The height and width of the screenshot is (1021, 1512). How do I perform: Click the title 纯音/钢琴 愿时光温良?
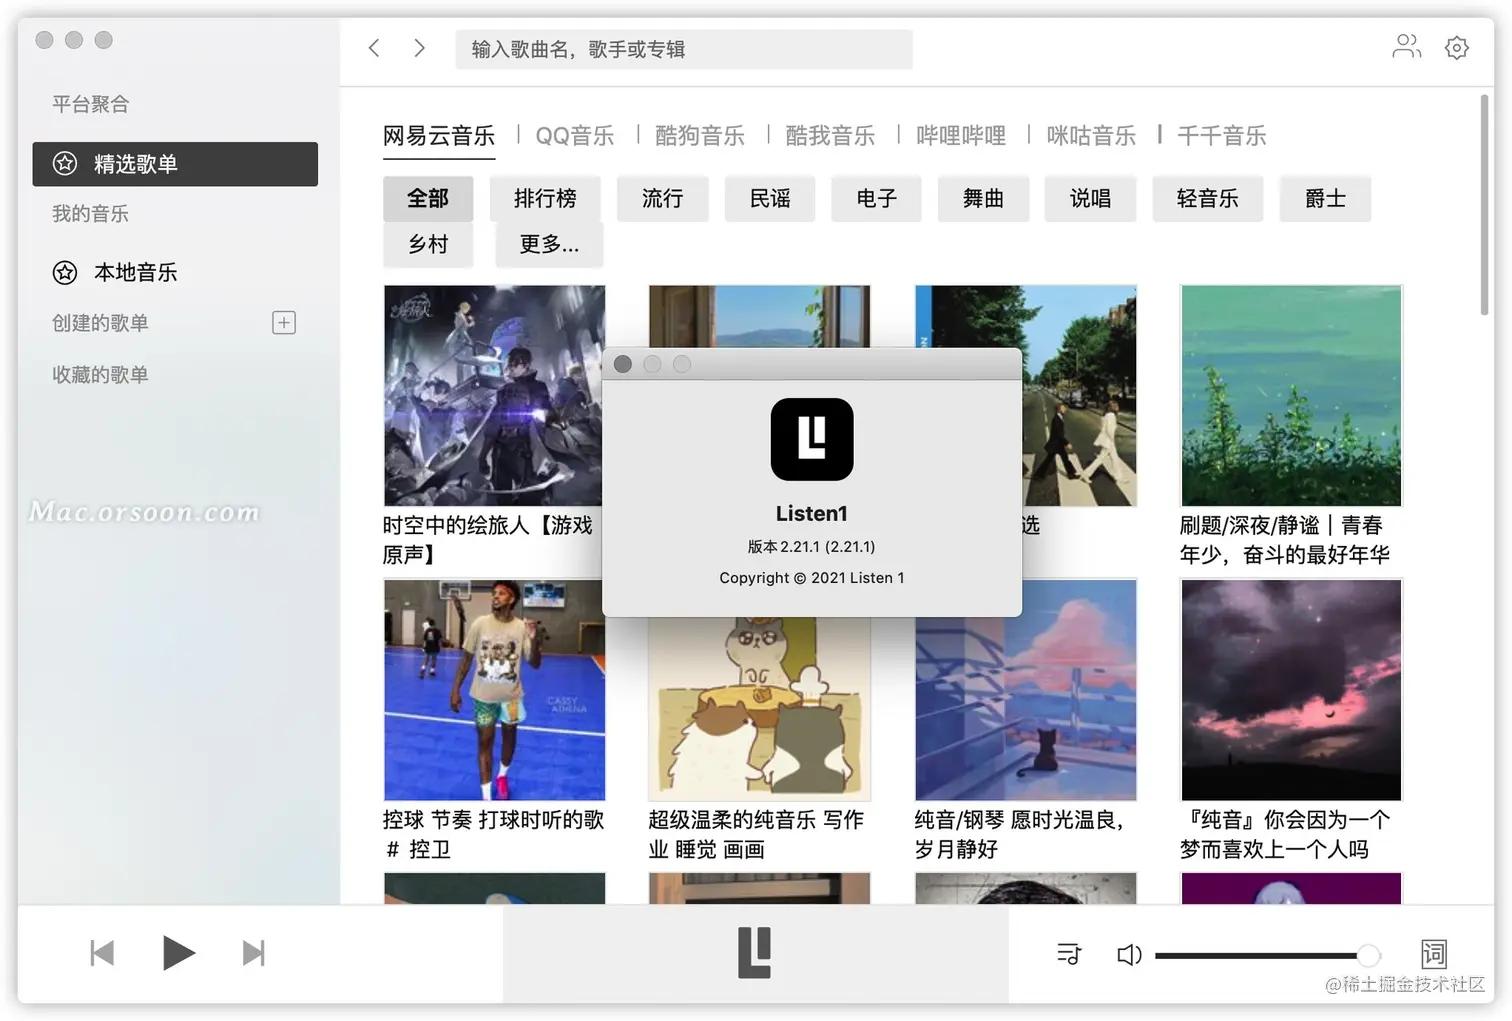click(x=1019, y=834)
